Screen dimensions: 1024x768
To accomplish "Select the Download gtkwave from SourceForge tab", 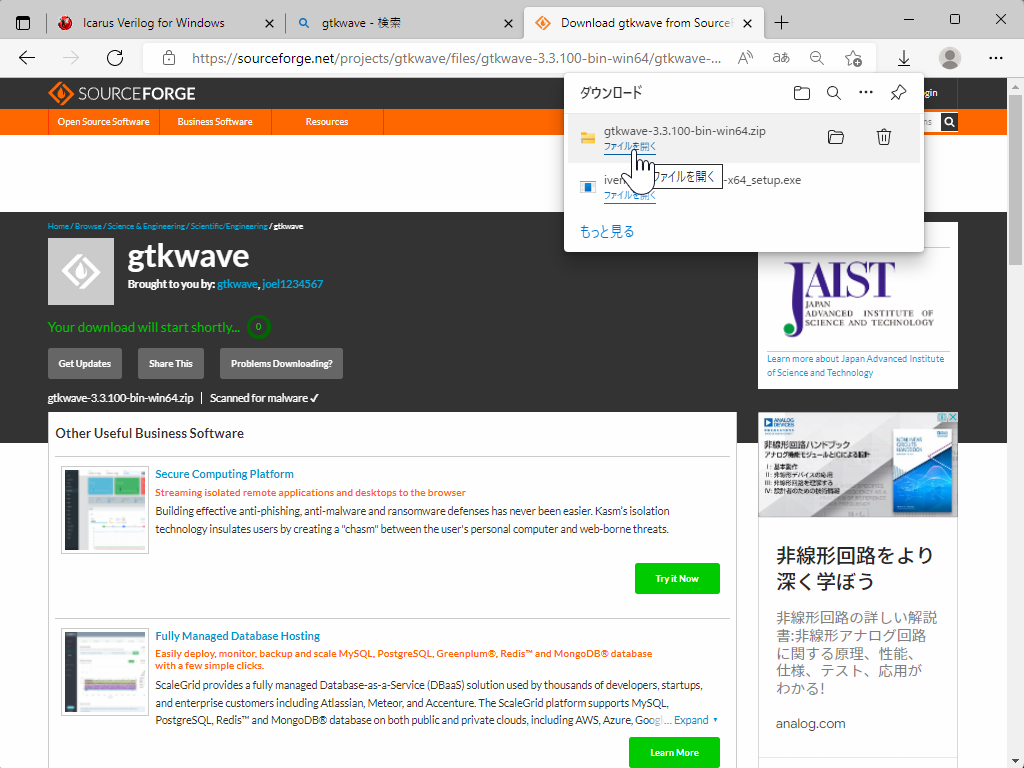I will pos(643,23).
